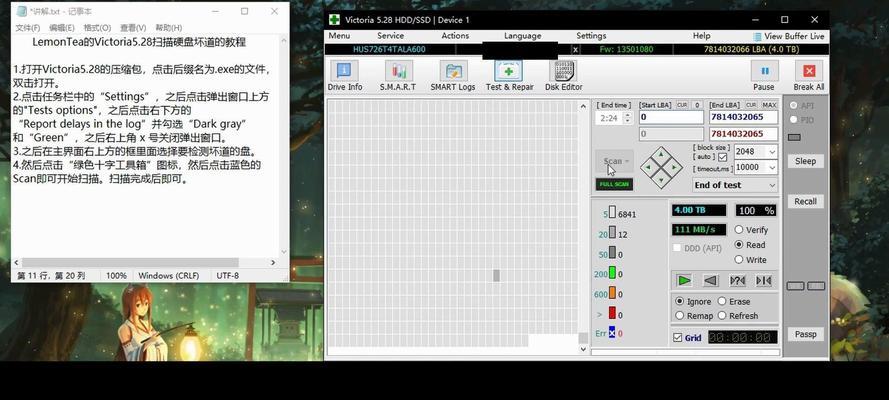
Task: Select the Test & Repair green cross icon
Action: 509,71
